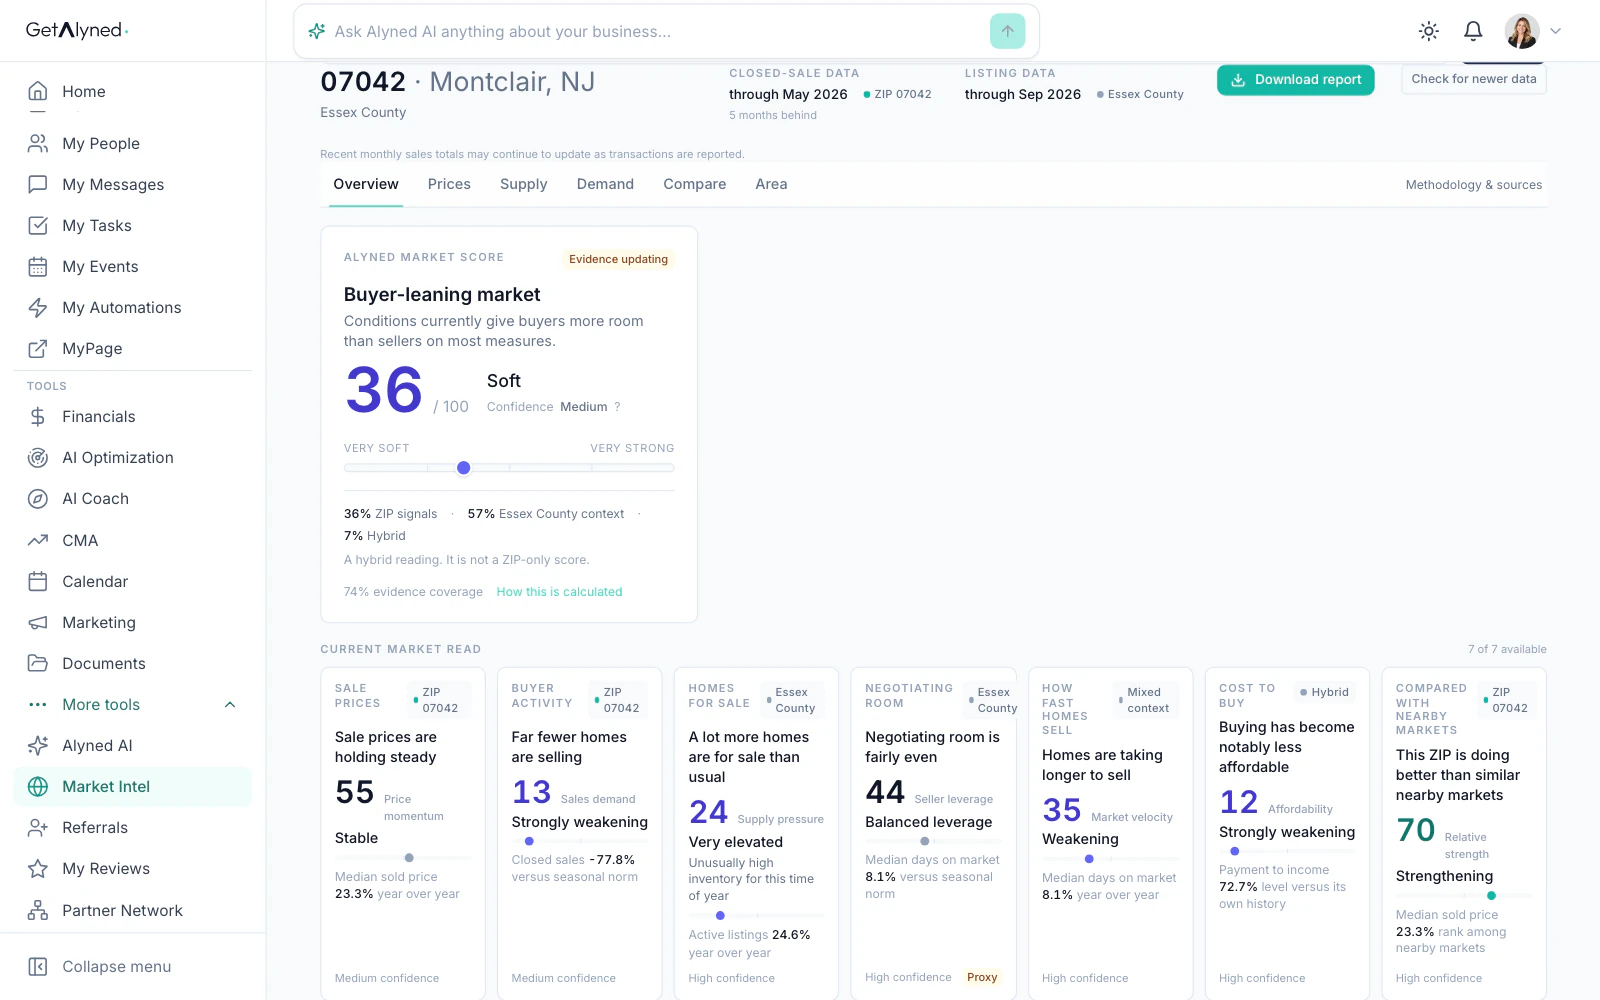Click the Proxy badge on Negotiating Room
This screenshot has height=1000, width=1600.
[x=982, y=977]
